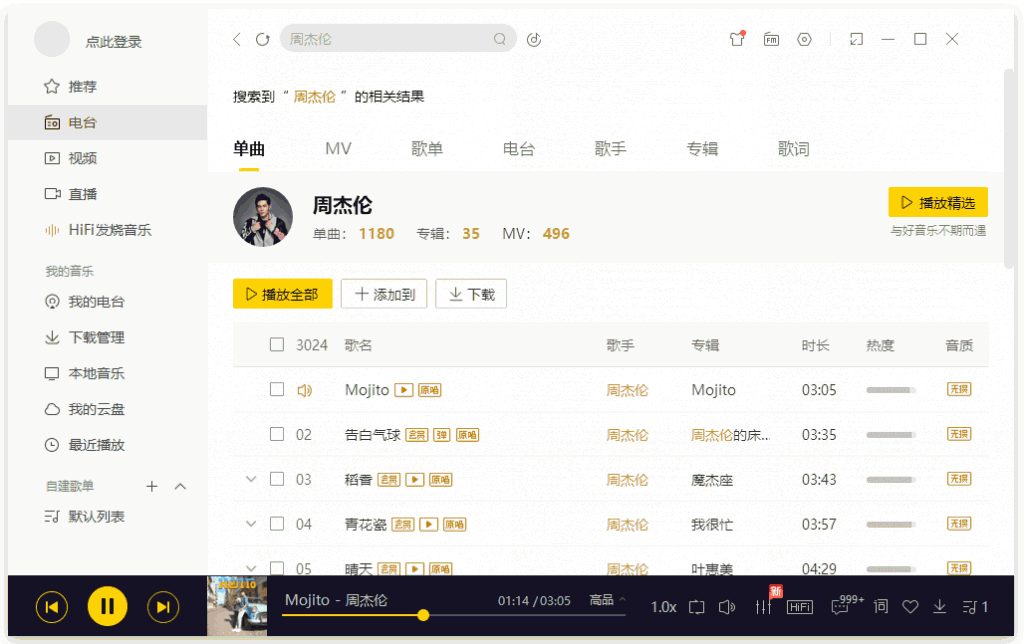Viewport: 1024px width, 644px height.
Task: Switch to the 歌单 tab
Action: tap(427, 148)
